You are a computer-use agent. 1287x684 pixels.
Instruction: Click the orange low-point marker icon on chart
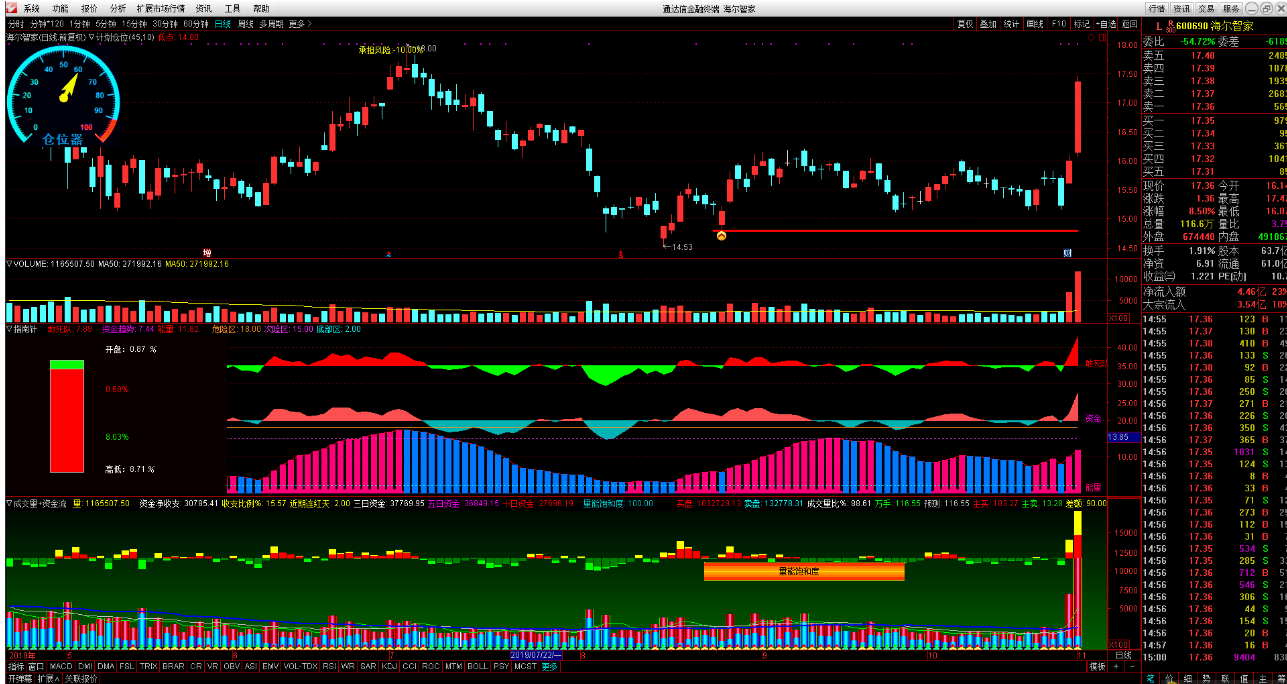click(x=721, y=236)
